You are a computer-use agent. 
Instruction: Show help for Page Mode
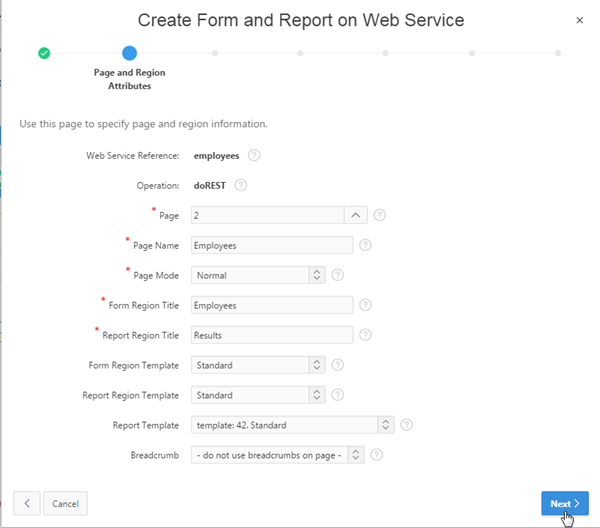coord(337,275)
